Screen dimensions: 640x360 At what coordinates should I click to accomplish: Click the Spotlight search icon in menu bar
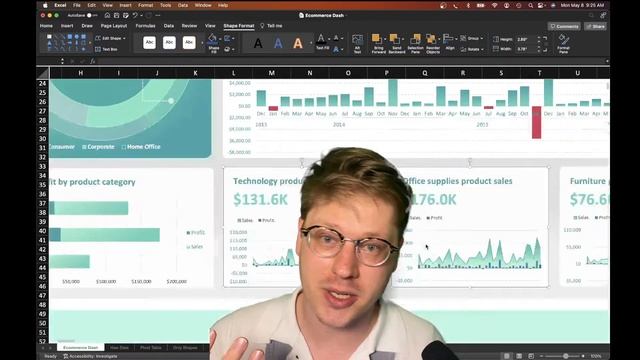point(530,6)
